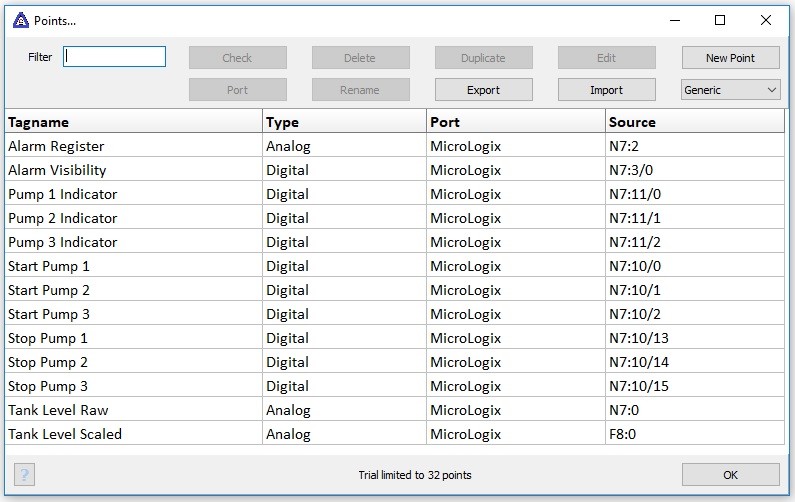
Task: Click Digital type of Alarm Visibility
Action: (x=344, y=170)
